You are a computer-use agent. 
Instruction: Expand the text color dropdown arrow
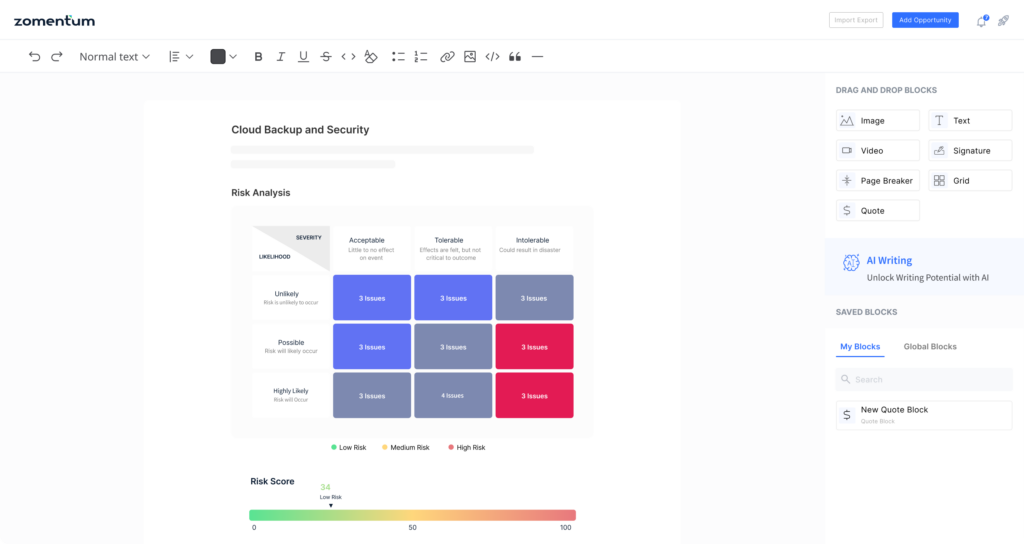coord(233,57)
